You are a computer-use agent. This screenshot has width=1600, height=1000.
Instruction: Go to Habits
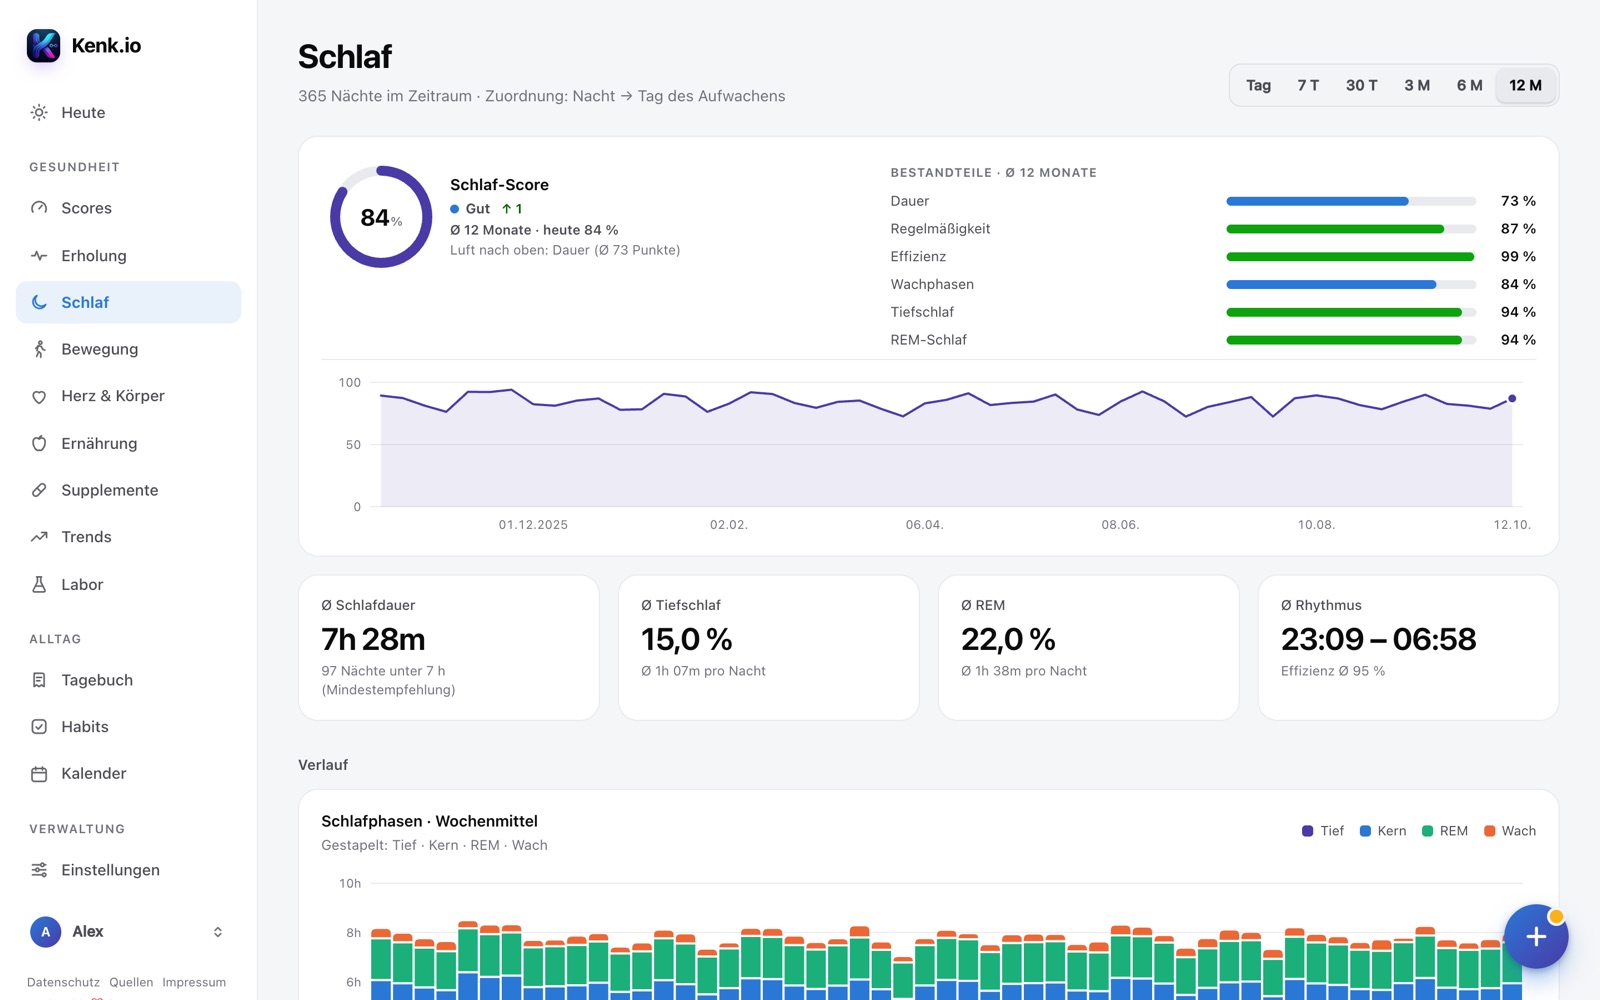(128, 727)
